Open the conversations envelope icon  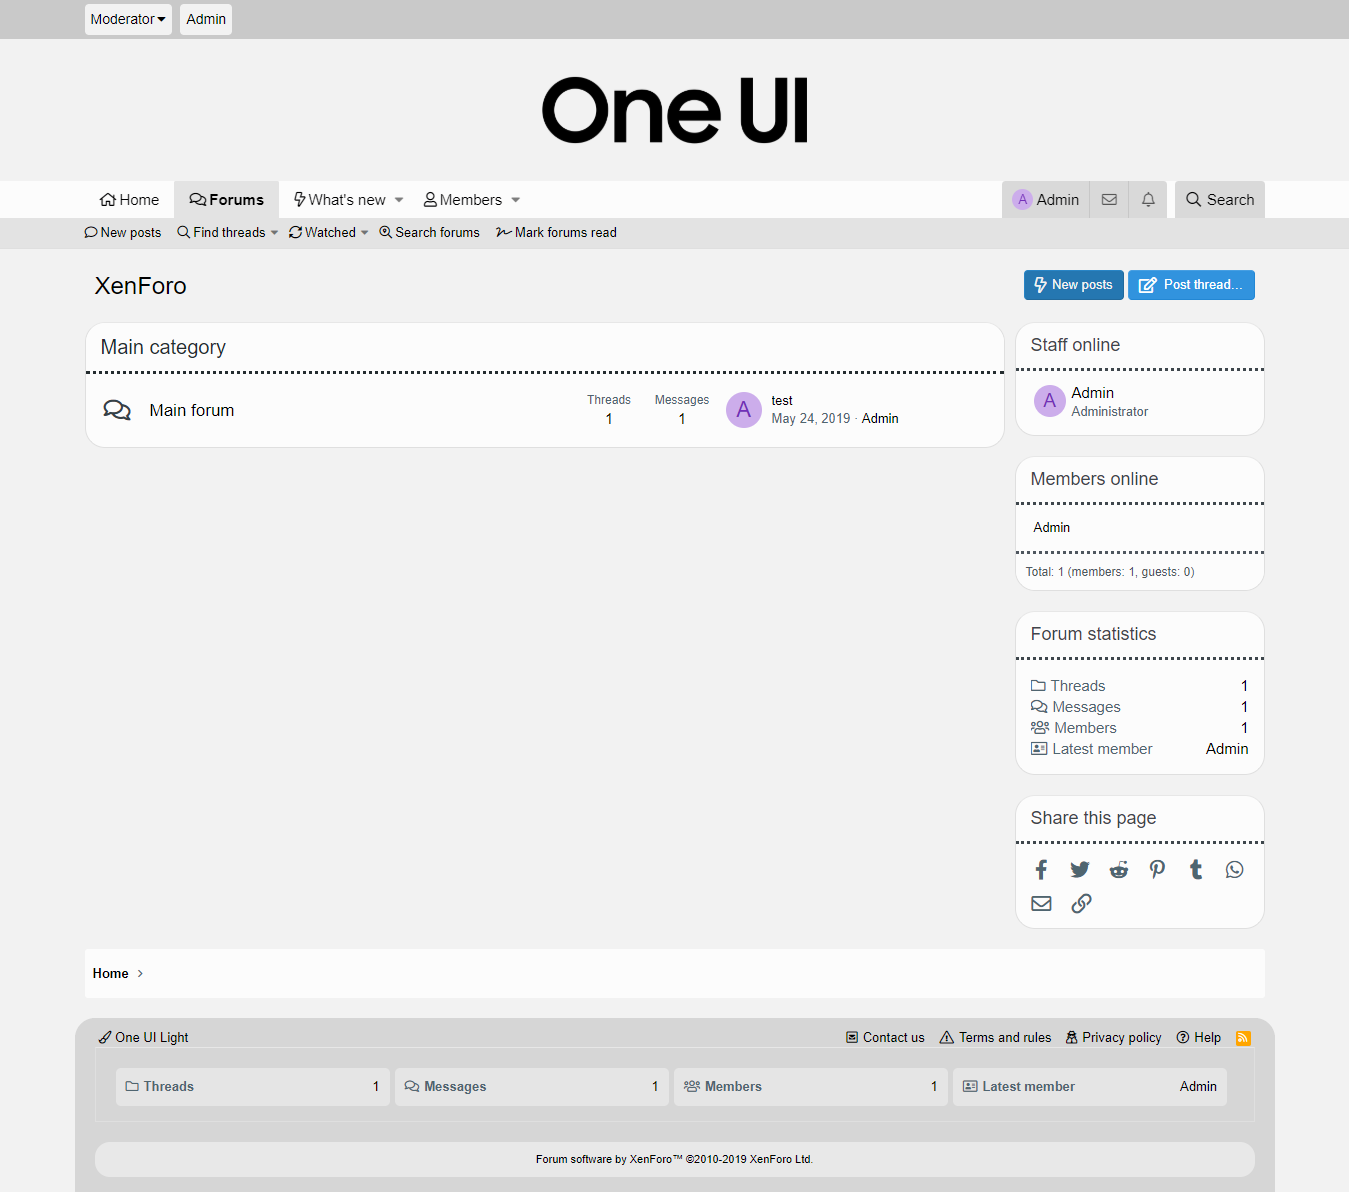pyautogui.click(x=1109, y=200)
